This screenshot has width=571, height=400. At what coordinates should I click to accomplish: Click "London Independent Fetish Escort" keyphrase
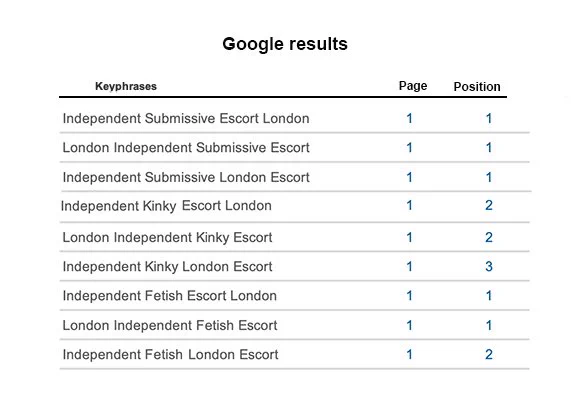(x=170, y=325)
